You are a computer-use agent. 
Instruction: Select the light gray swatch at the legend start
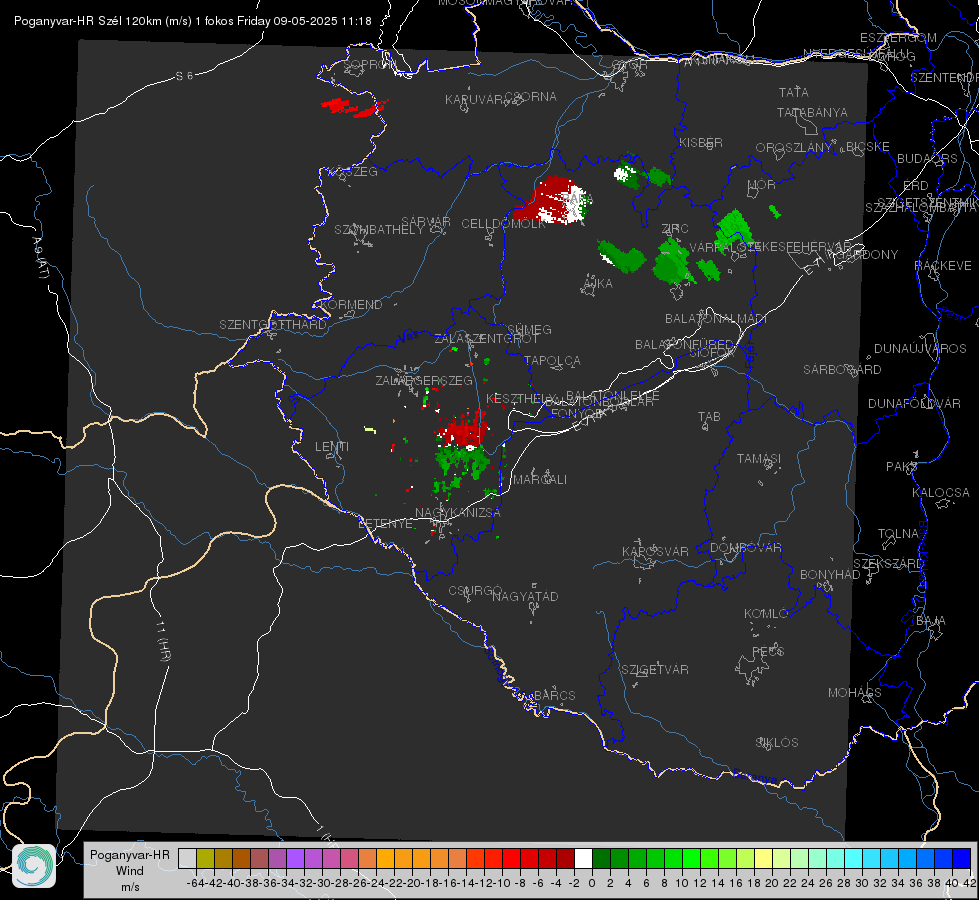[187, 858]
